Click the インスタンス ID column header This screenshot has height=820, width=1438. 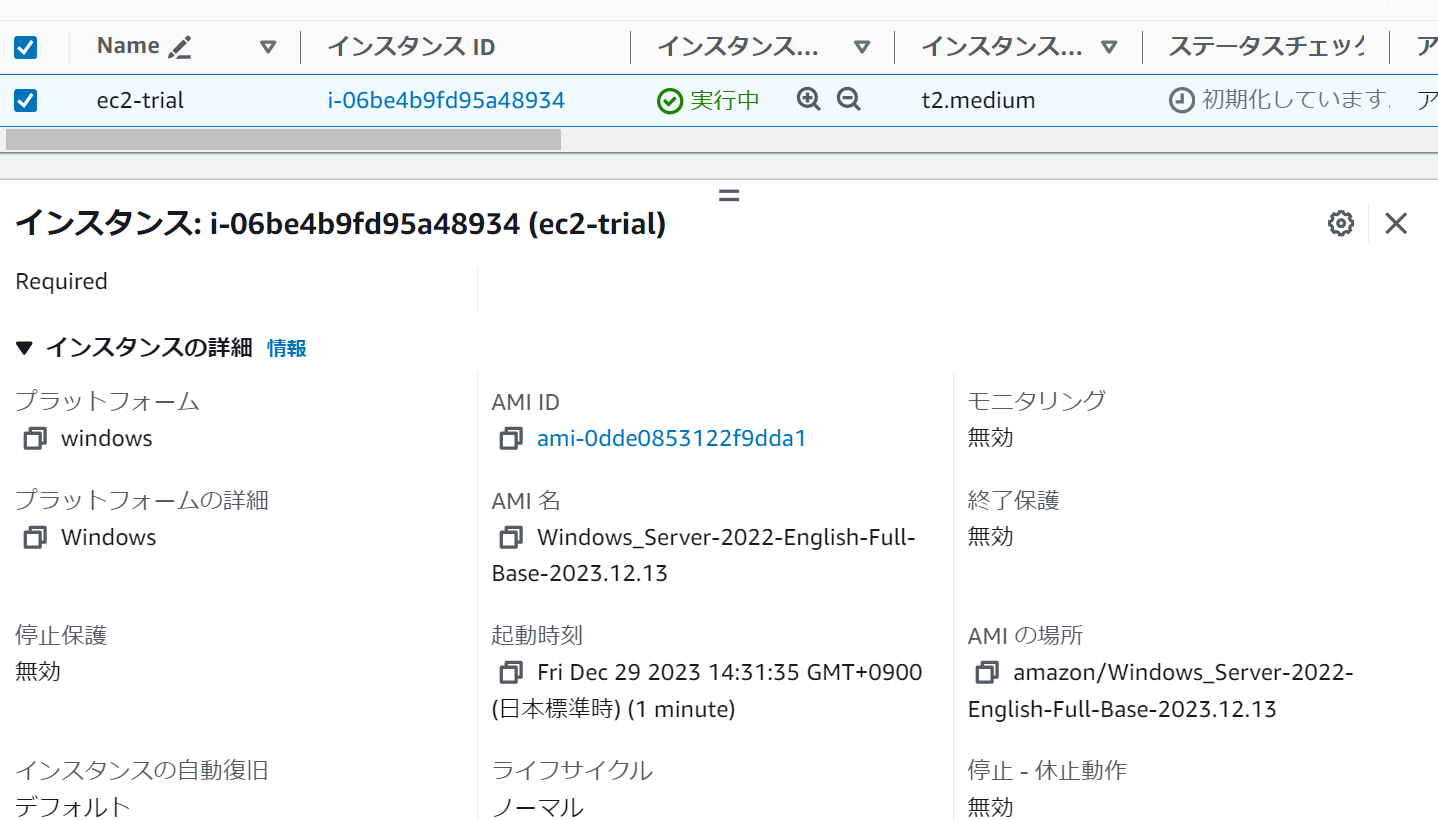411,47
